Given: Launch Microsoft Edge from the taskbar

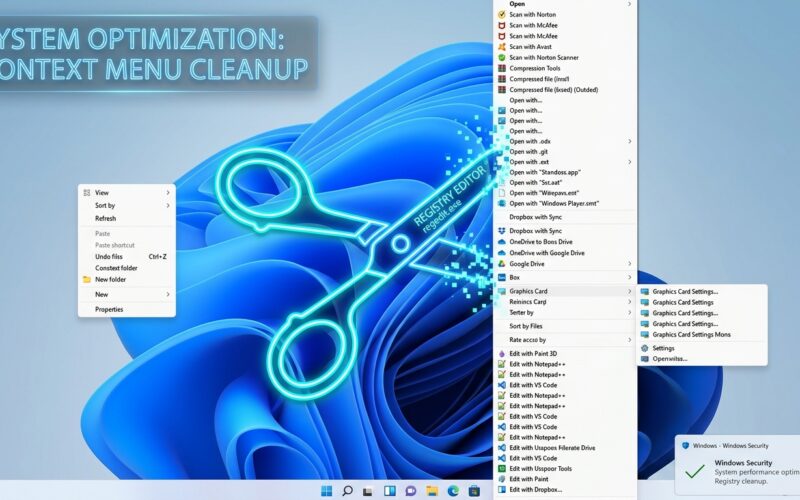Looking at the screenshot, I should (453, 491).
